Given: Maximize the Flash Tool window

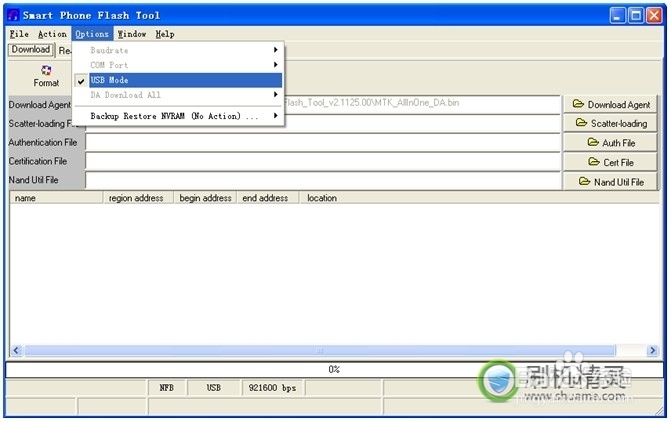Looking at the screenshot, I should click(636, 15).
